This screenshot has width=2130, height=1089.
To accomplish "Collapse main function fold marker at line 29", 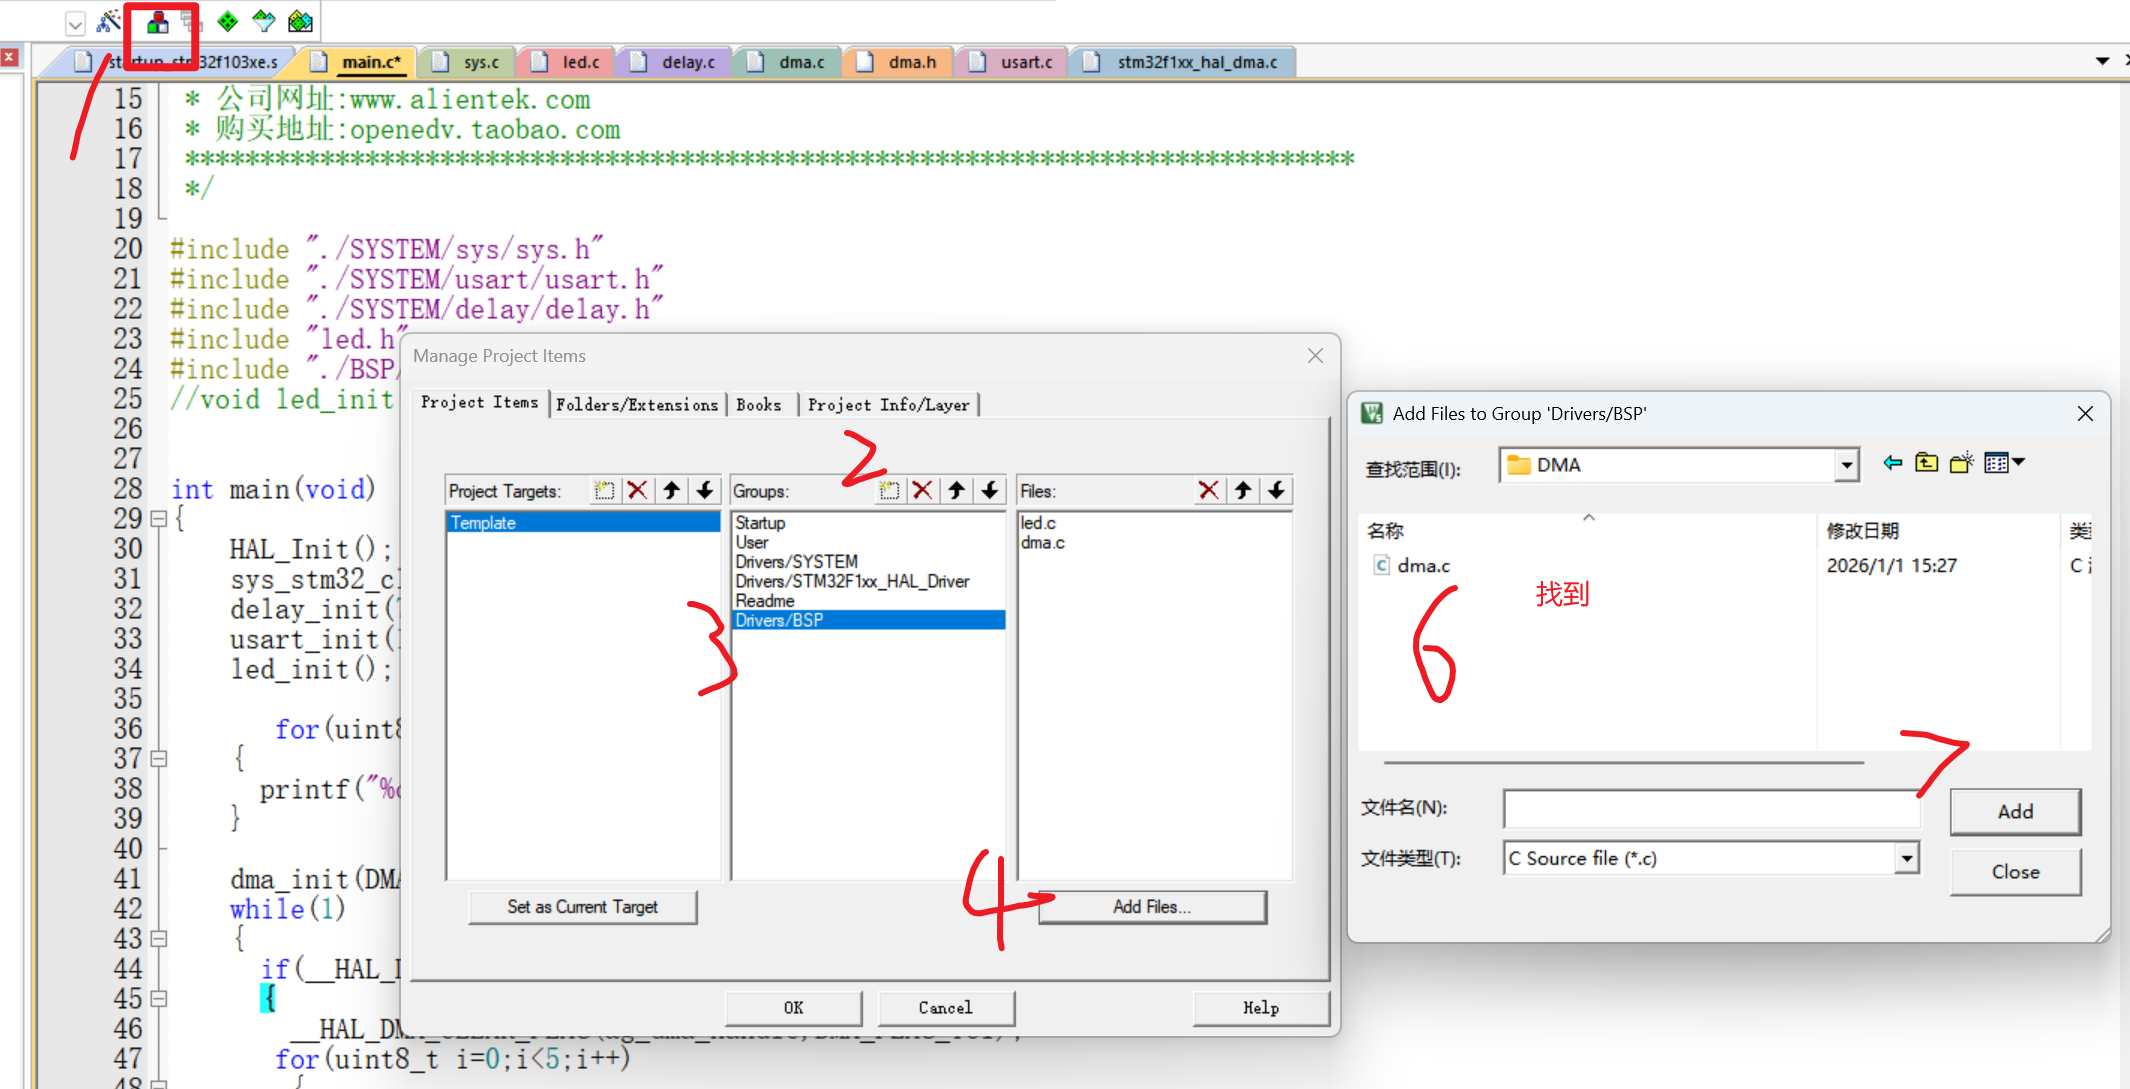I will (x=158, y=519).
